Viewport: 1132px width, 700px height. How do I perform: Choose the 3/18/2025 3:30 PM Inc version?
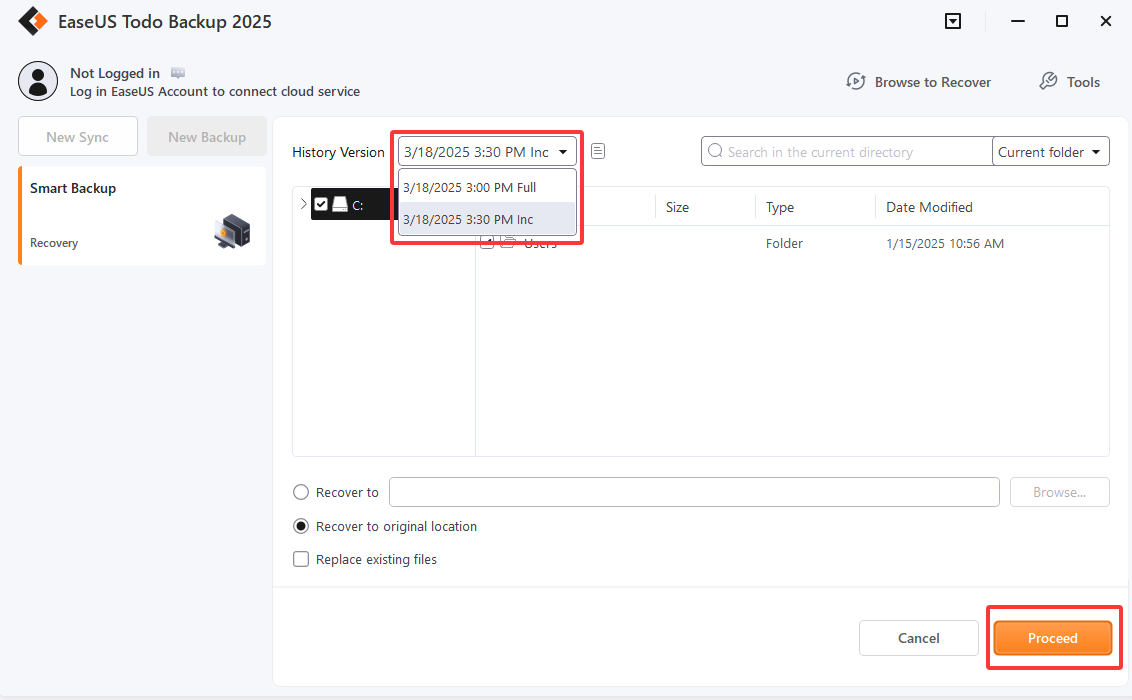click(487, 219)
